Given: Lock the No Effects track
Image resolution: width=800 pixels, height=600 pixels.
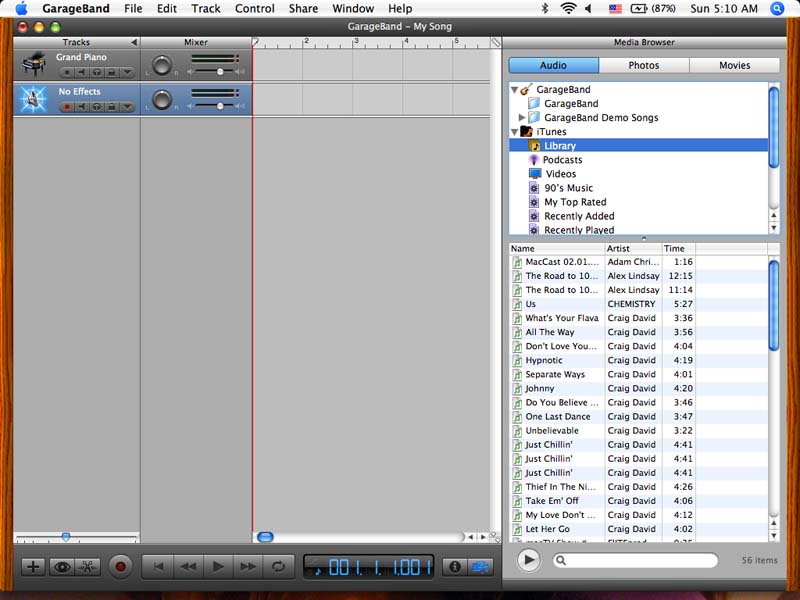Looking at the screenshot, I should click(111, 107).
